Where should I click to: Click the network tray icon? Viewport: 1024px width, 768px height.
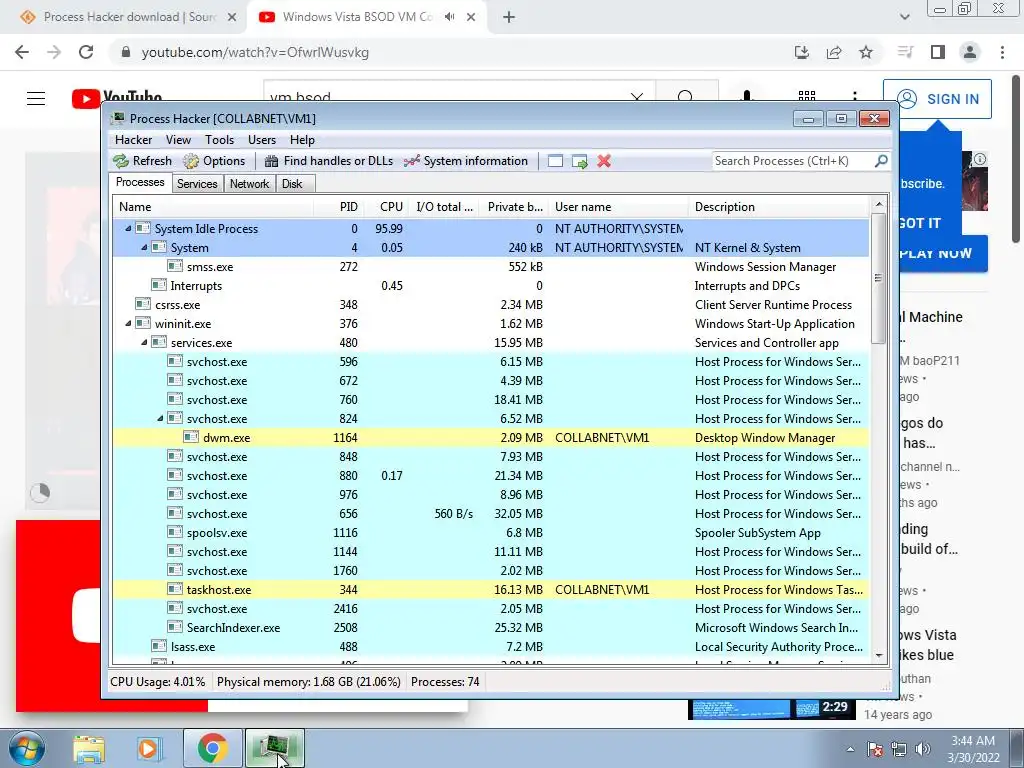899,749
